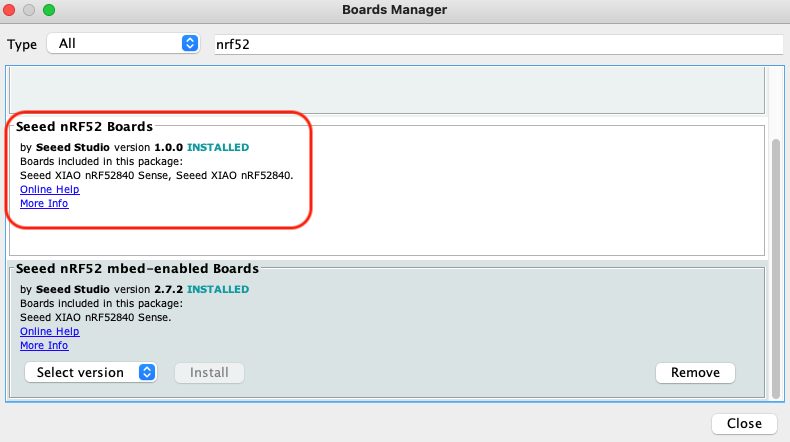This screenshot has height=442, width=790.
Task: Click the search field containing nrf52
Action: (x=499, y=44)
